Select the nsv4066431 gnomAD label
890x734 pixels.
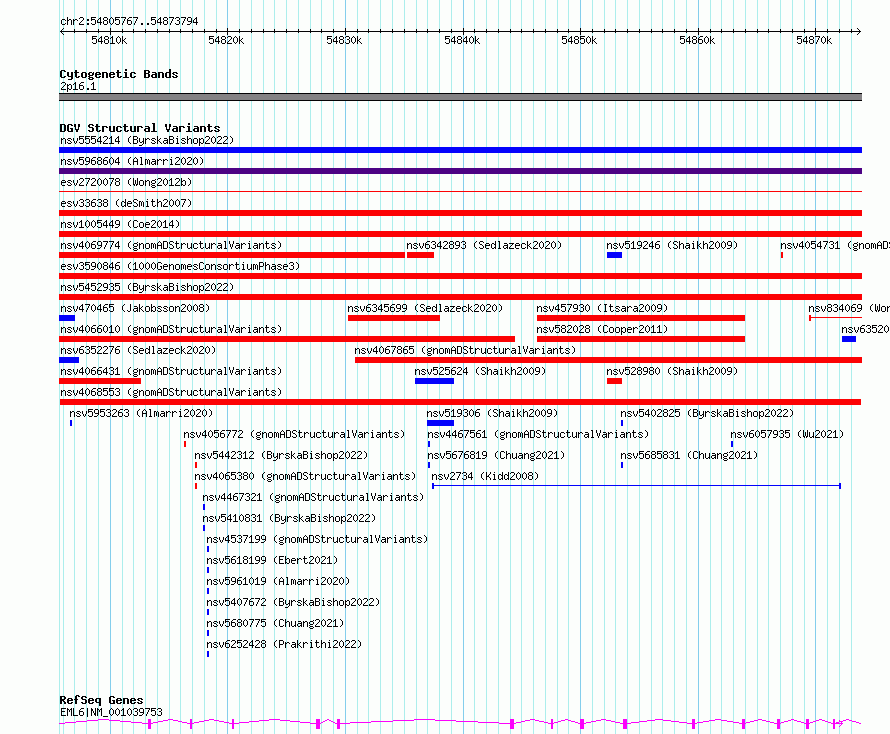171,371
